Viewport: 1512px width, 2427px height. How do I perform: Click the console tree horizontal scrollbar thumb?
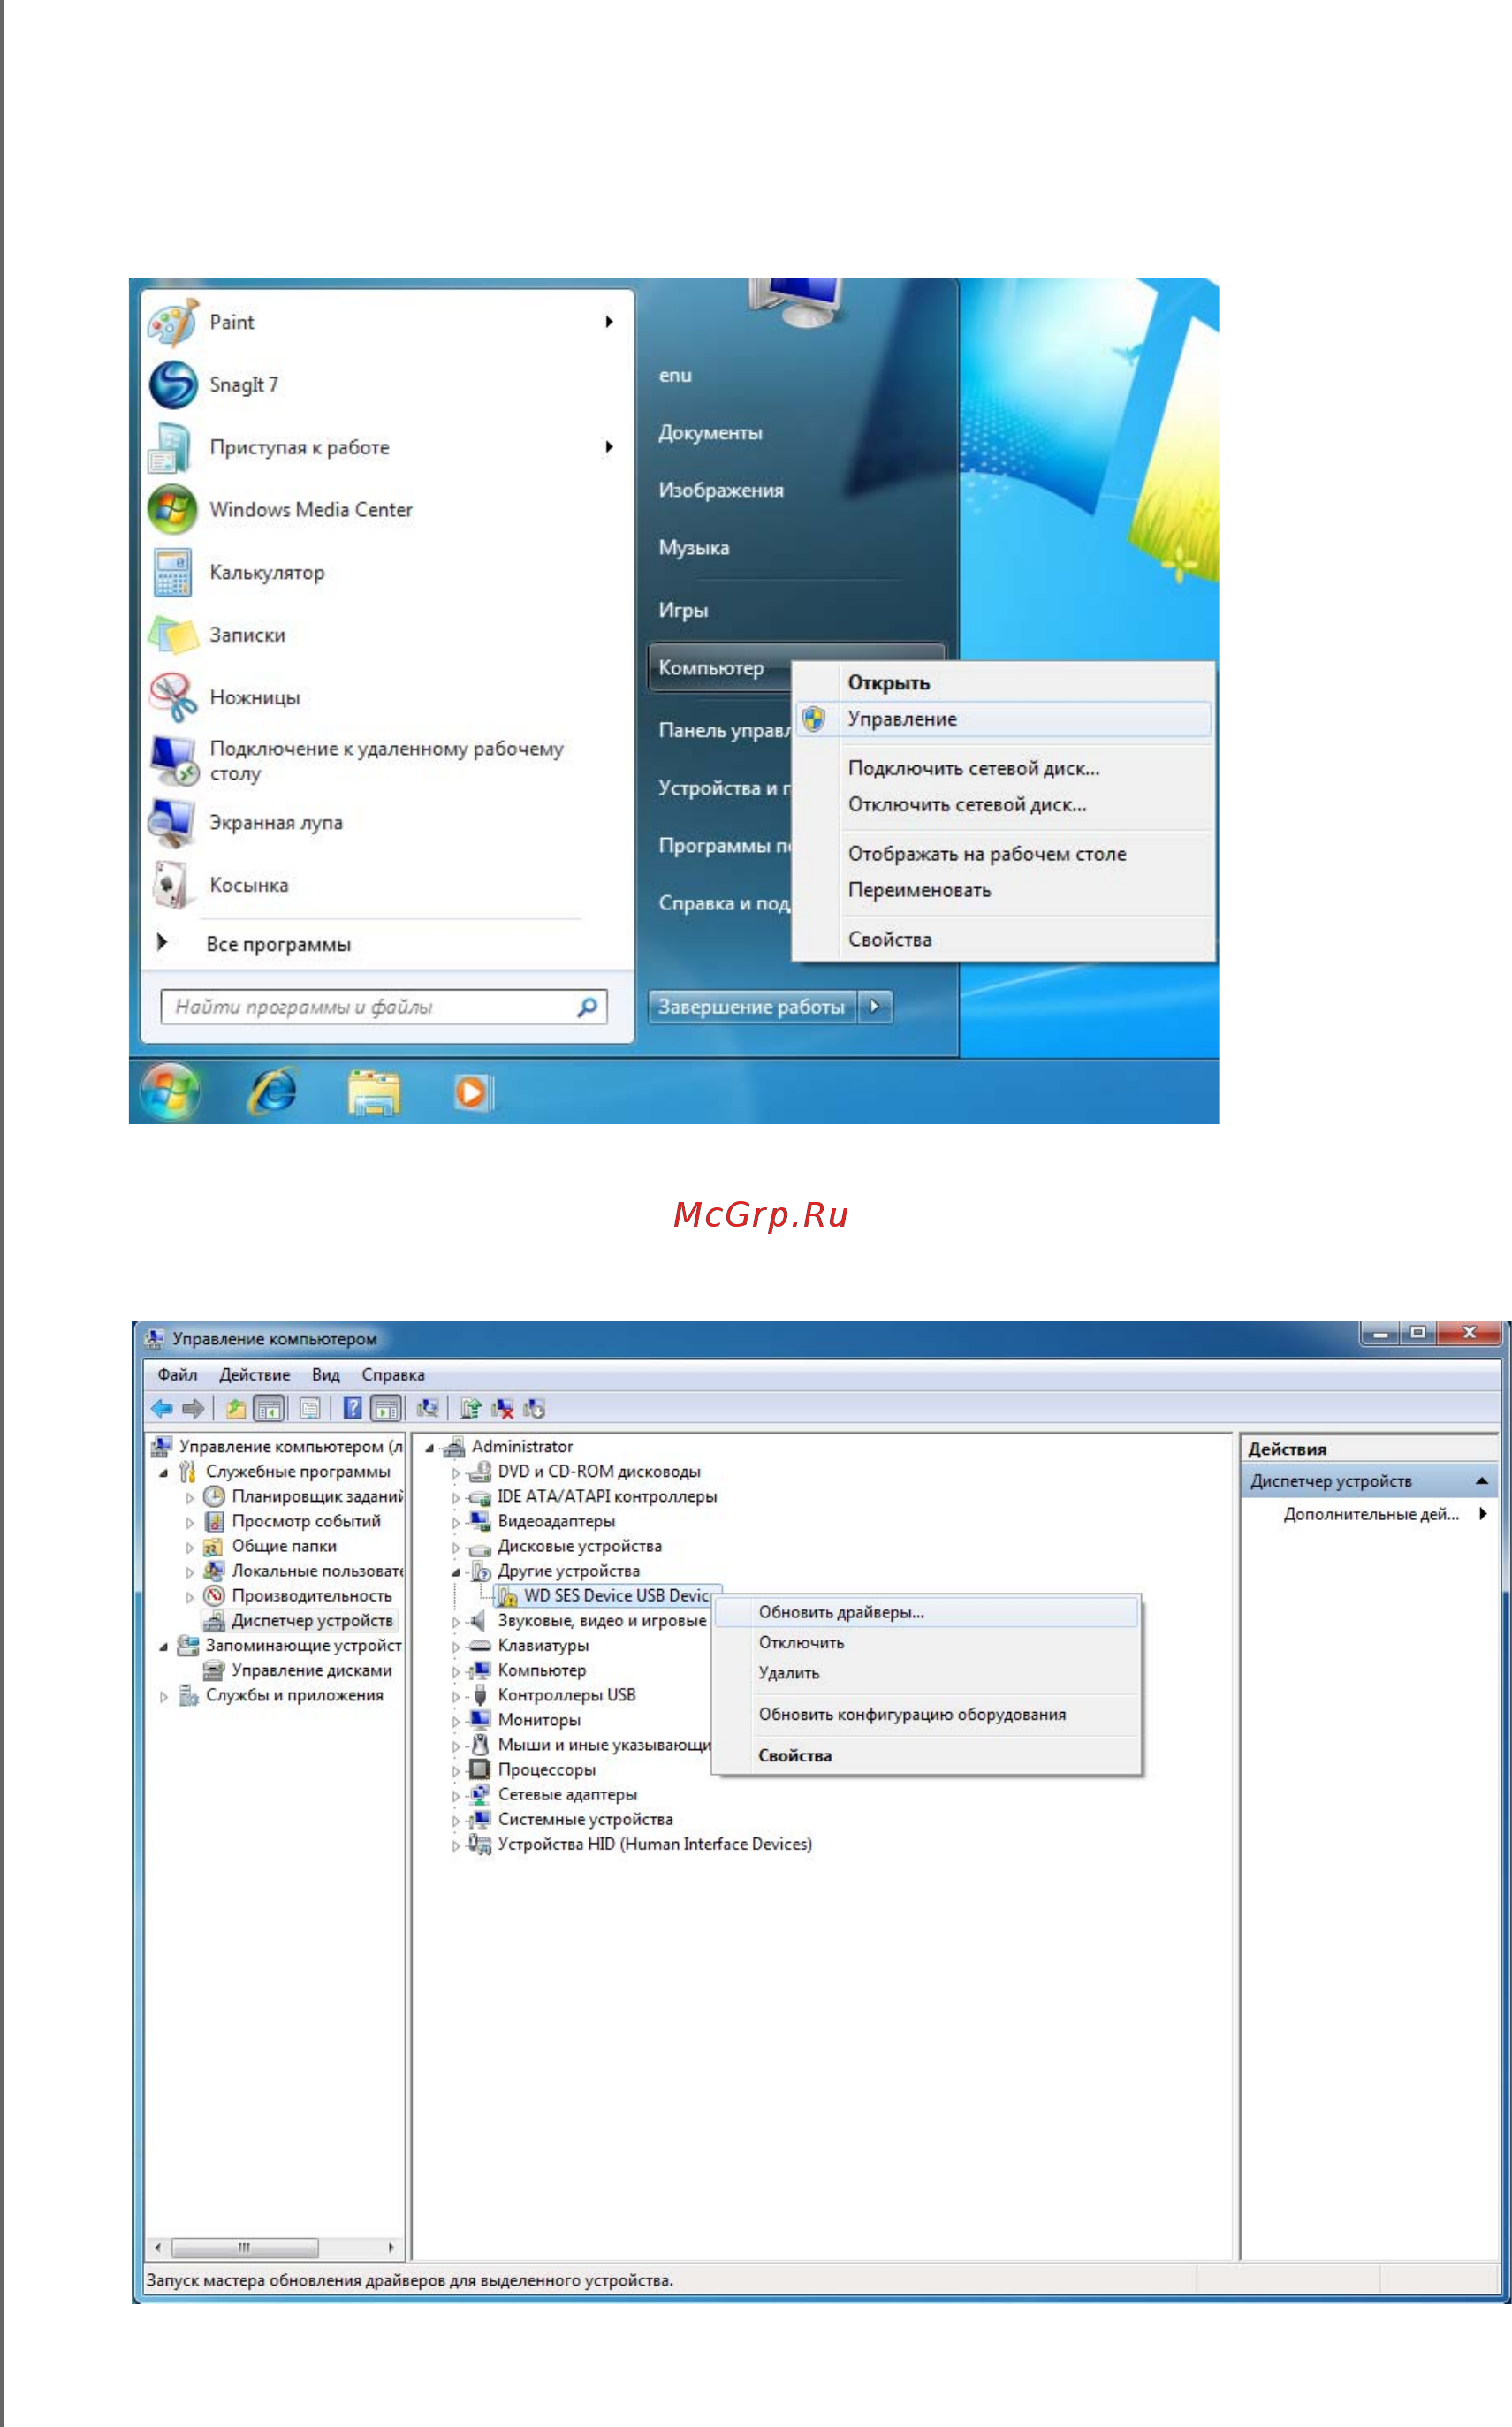(244, 2247)
